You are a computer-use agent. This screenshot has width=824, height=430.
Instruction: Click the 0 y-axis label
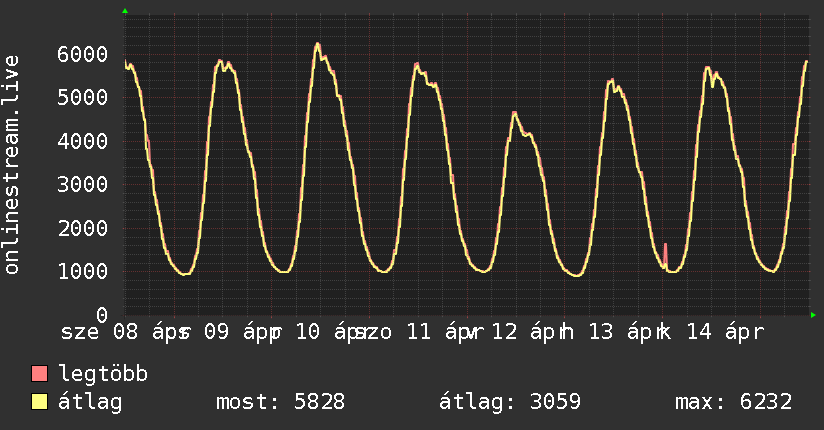(102, 316)
